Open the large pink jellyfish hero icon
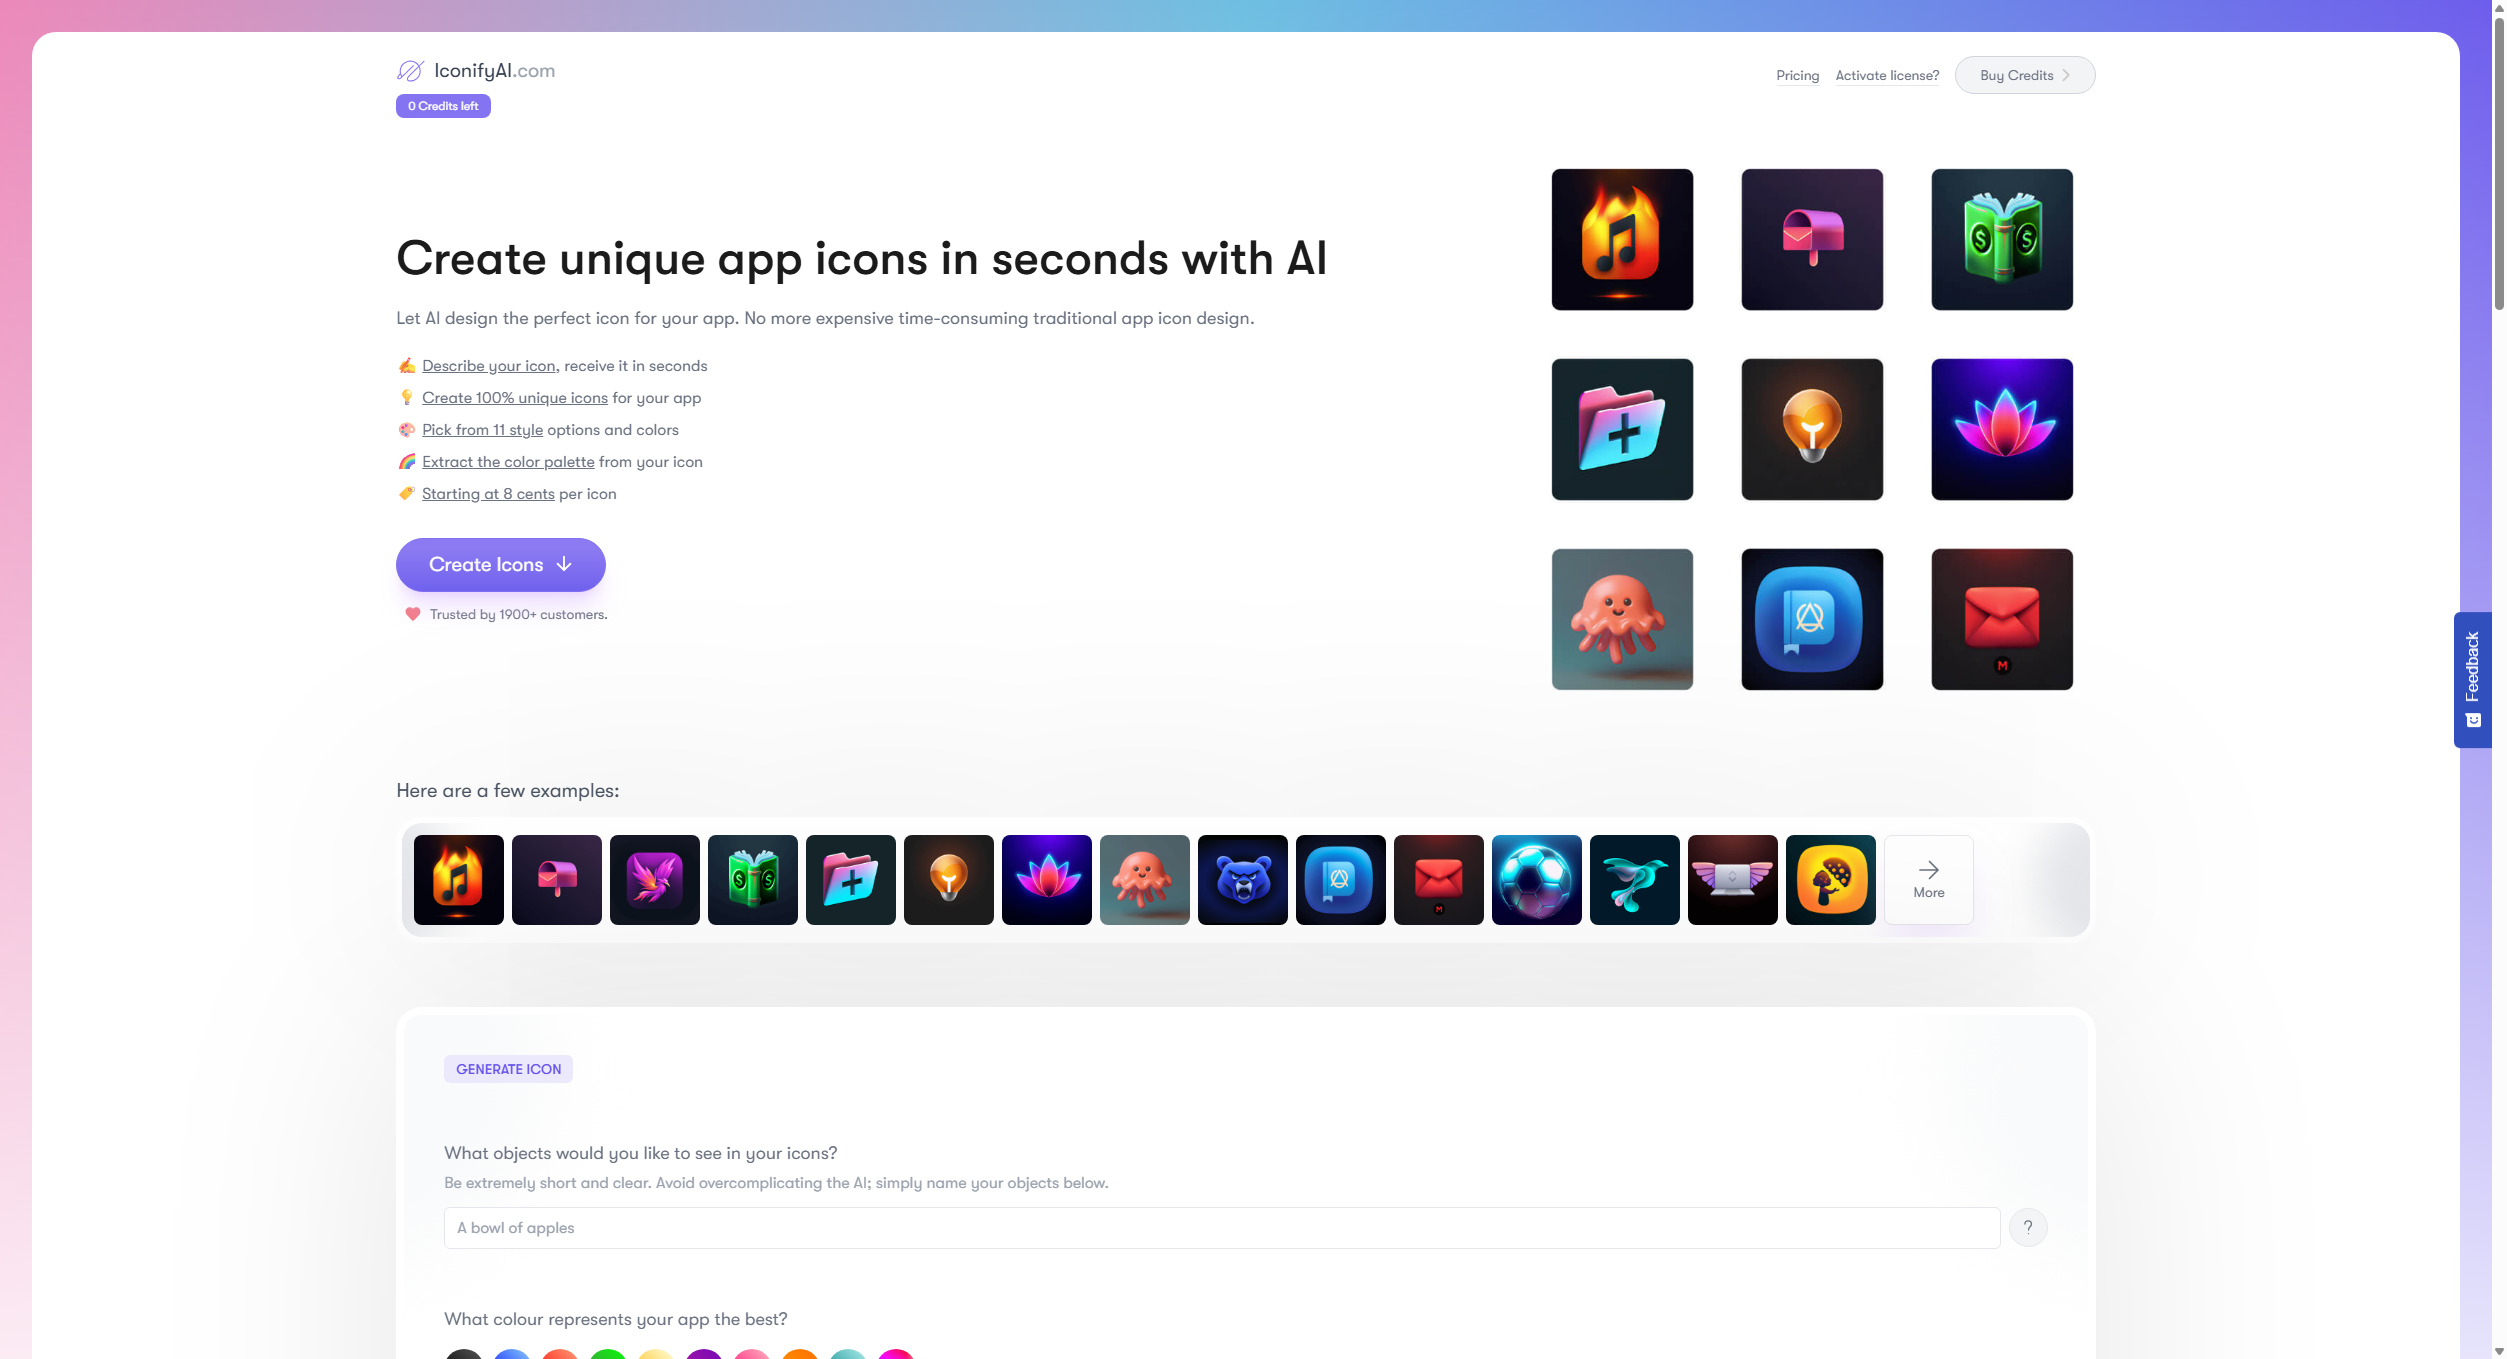The width and height of the screenshot is (2507, 1359). (1622, 620)
